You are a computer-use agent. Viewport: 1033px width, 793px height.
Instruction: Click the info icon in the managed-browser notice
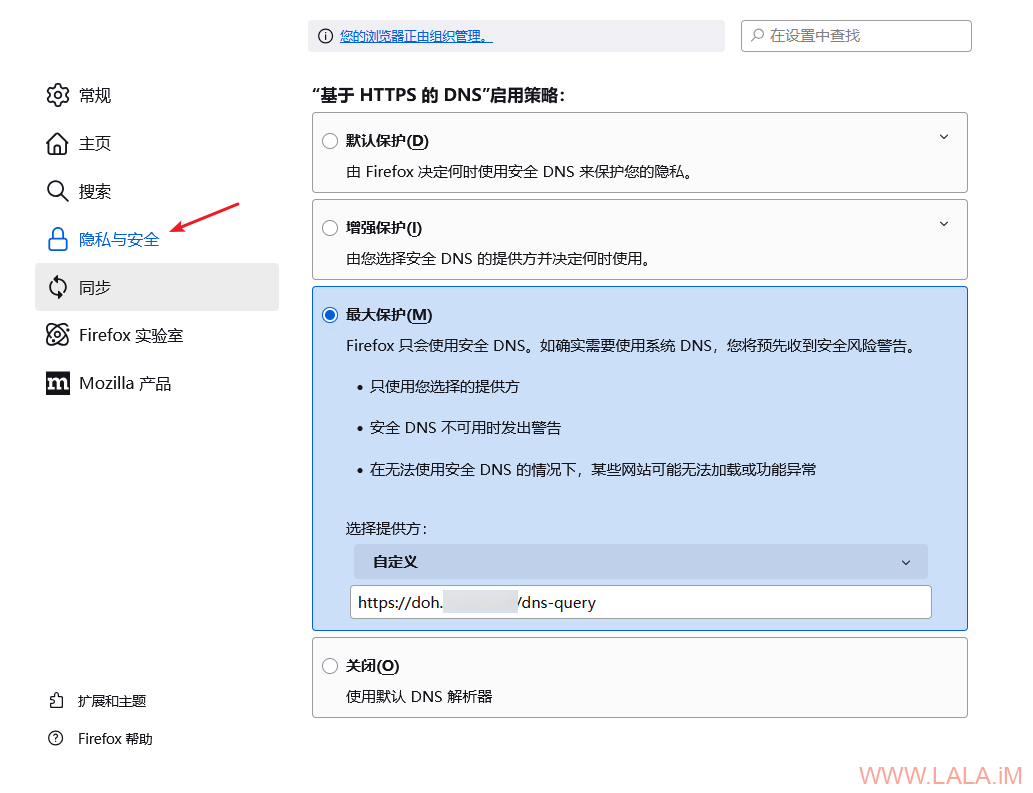click(325, 36)
